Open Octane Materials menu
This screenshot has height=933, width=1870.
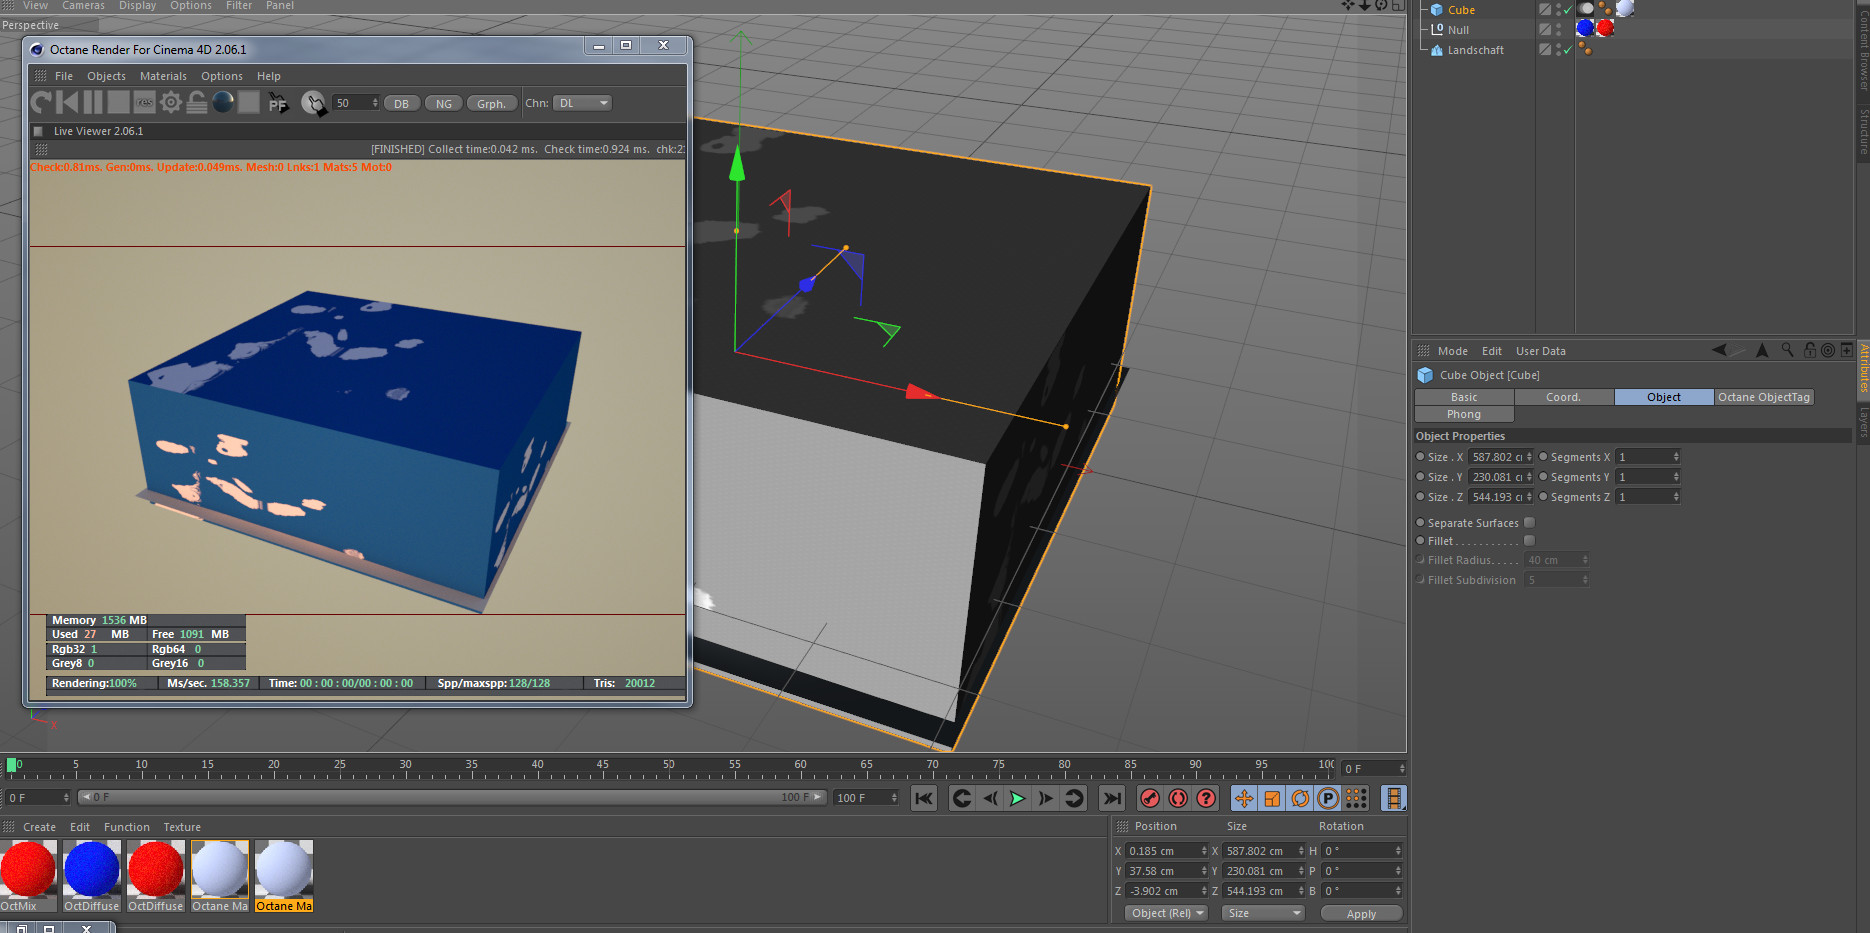click(x=163, y=76)
